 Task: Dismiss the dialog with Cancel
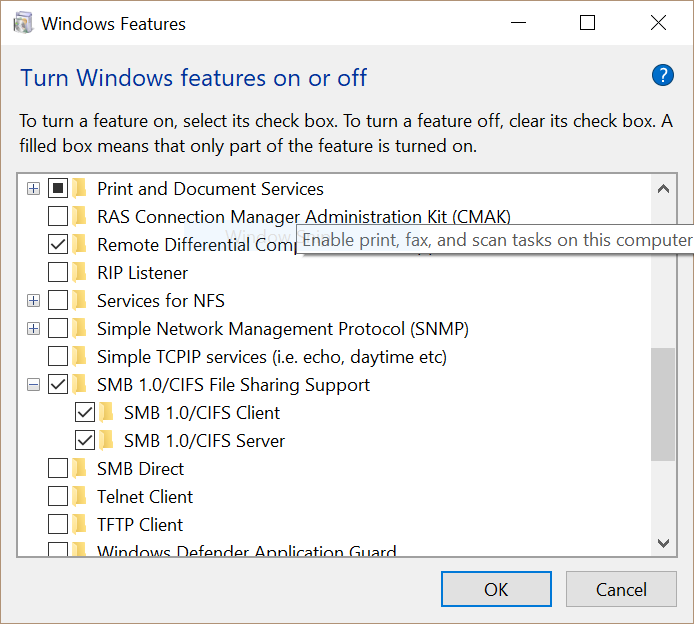pyautogui.click(x=621, y=589)
